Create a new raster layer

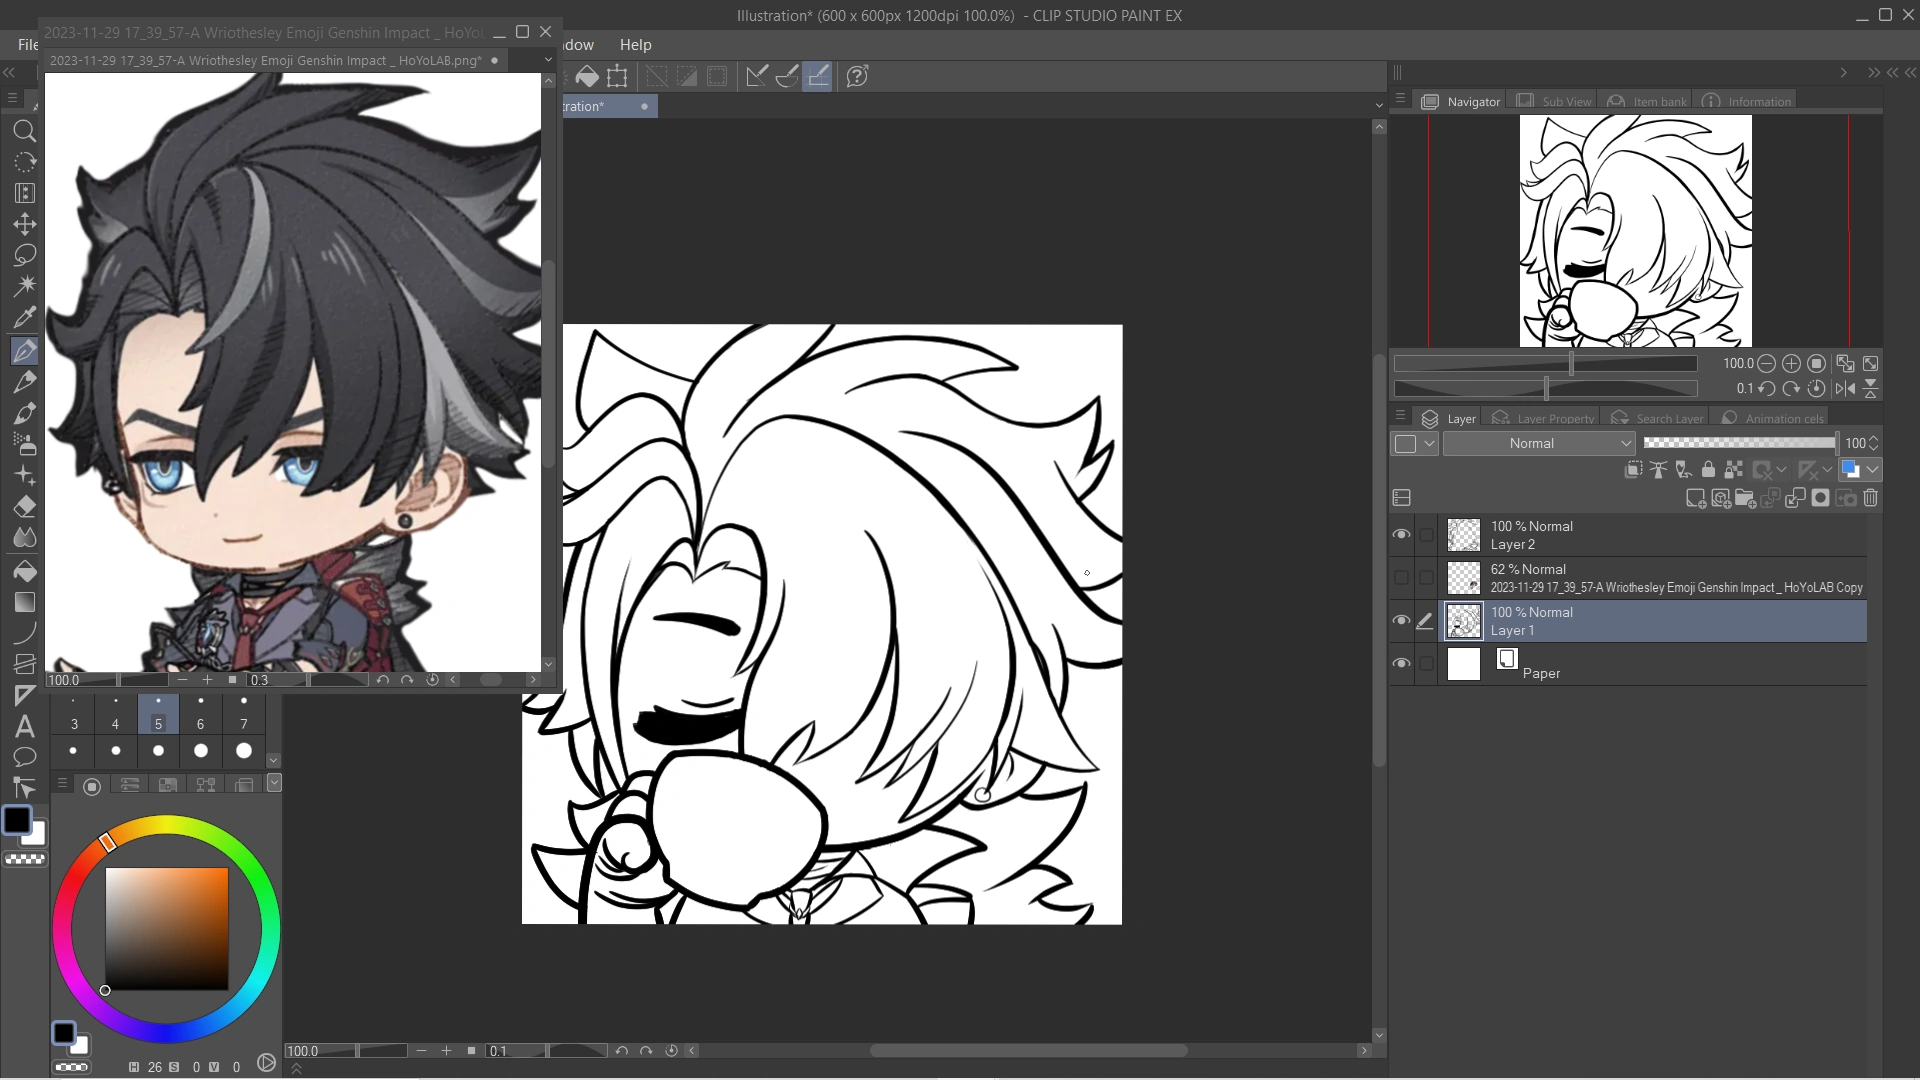pyautogui.click(x=1697, y=499)
